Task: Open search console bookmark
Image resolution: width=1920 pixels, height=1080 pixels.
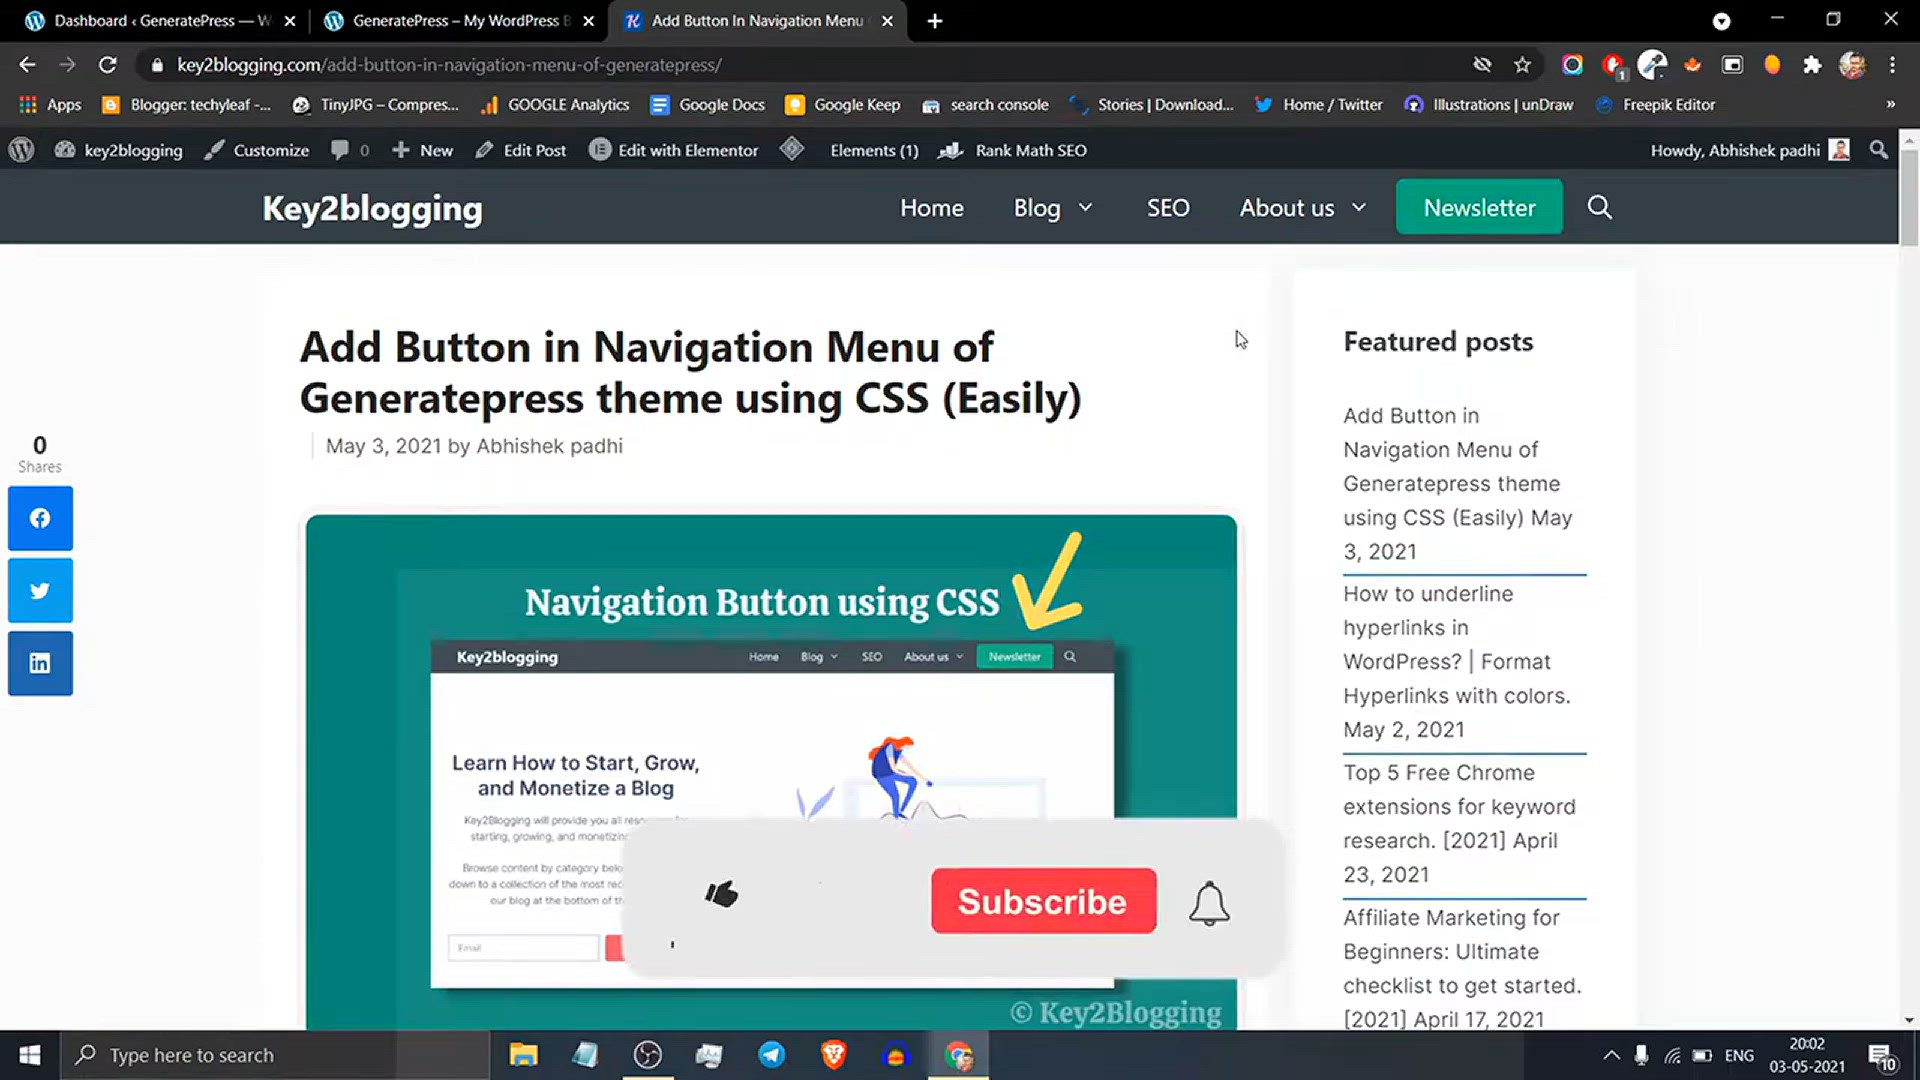Action: click(x=985, y=104)
